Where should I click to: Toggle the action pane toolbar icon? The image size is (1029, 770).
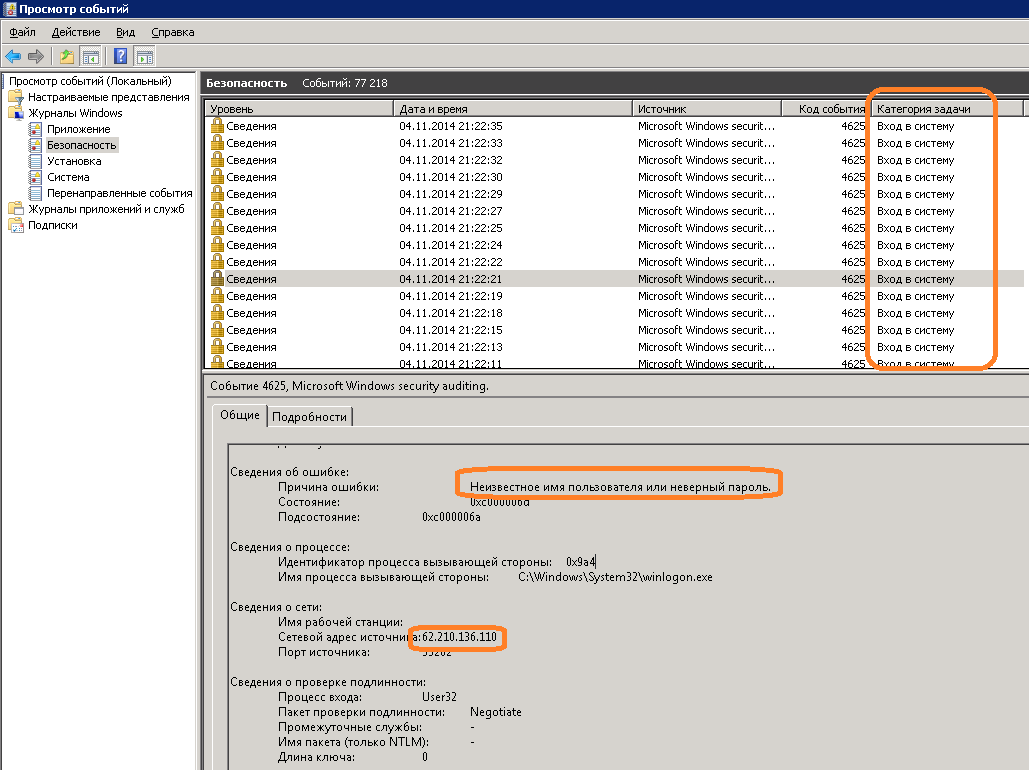coord(144,56)
